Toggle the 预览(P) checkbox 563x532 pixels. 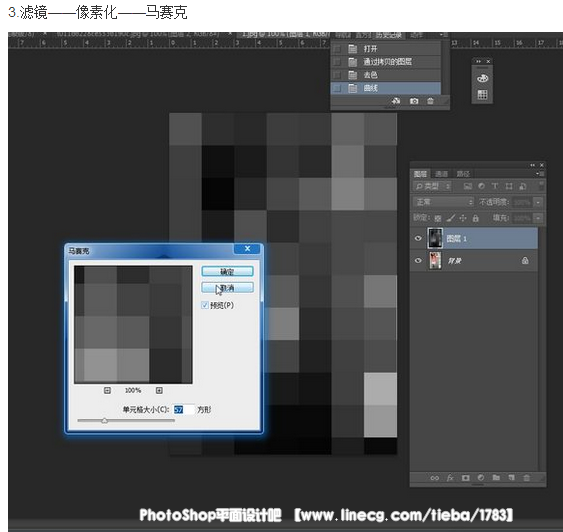pyautogui.click(x=205, y=305)
